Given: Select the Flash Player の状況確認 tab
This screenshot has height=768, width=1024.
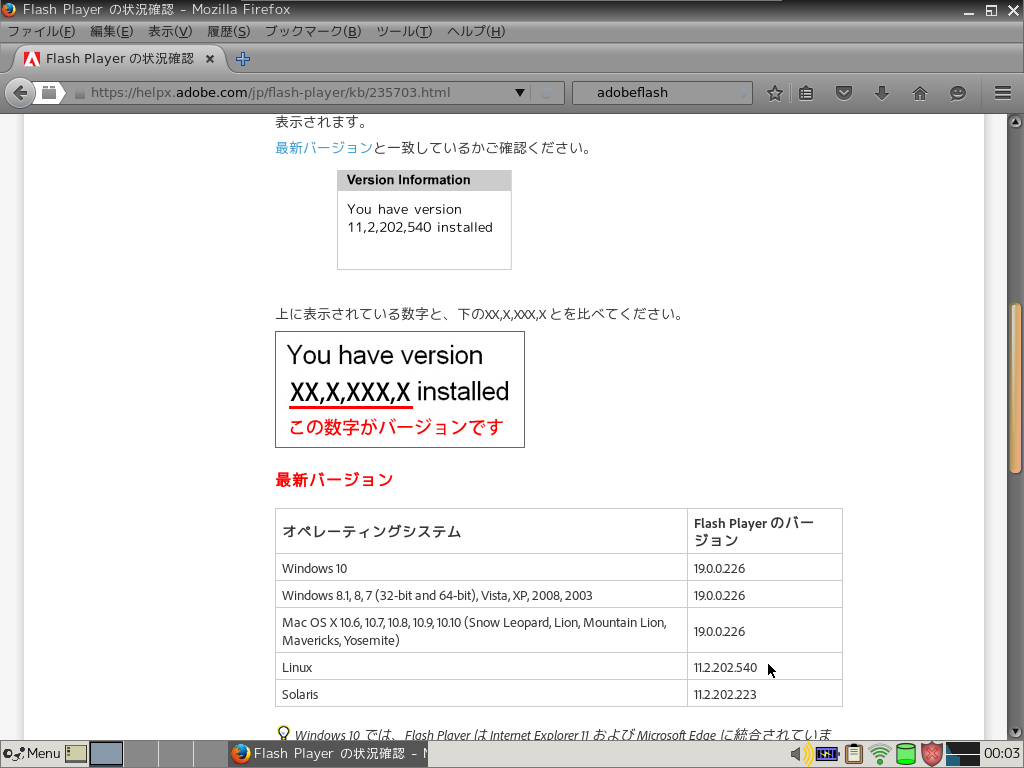Looking at the screenshot, I should (x=120, y=59).
